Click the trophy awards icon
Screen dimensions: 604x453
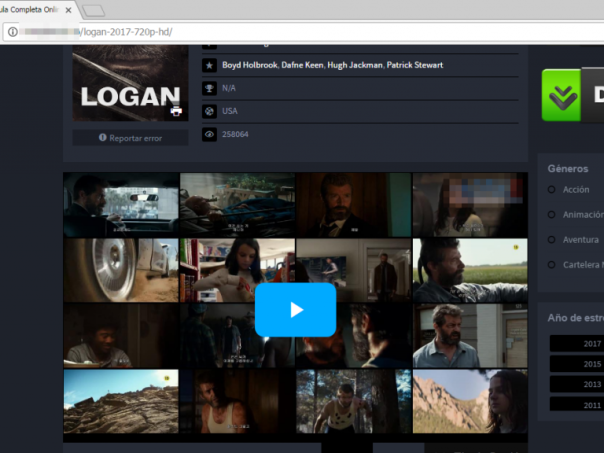[209, 88]
